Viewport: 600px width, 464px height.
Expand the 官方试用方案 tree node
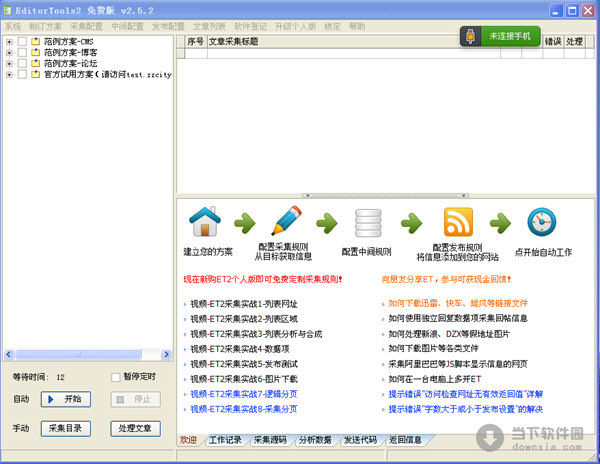9,74
